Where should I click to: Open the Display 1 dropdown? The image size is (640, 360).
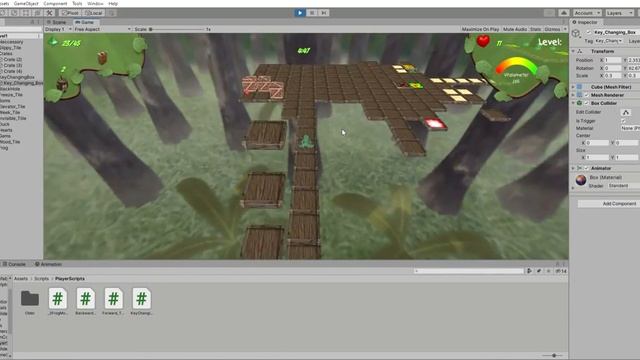(x=58, y=29)
